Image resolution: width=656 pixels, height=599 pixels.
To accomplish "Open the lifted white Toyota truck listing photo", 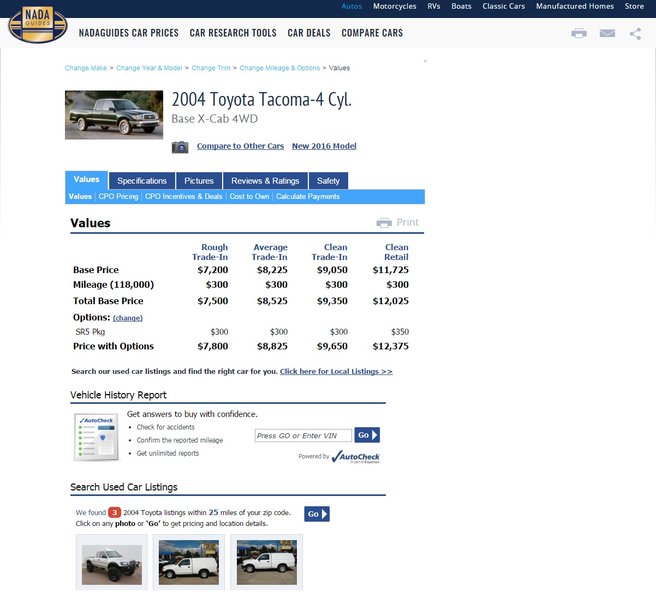I will [x=112, y=565].
